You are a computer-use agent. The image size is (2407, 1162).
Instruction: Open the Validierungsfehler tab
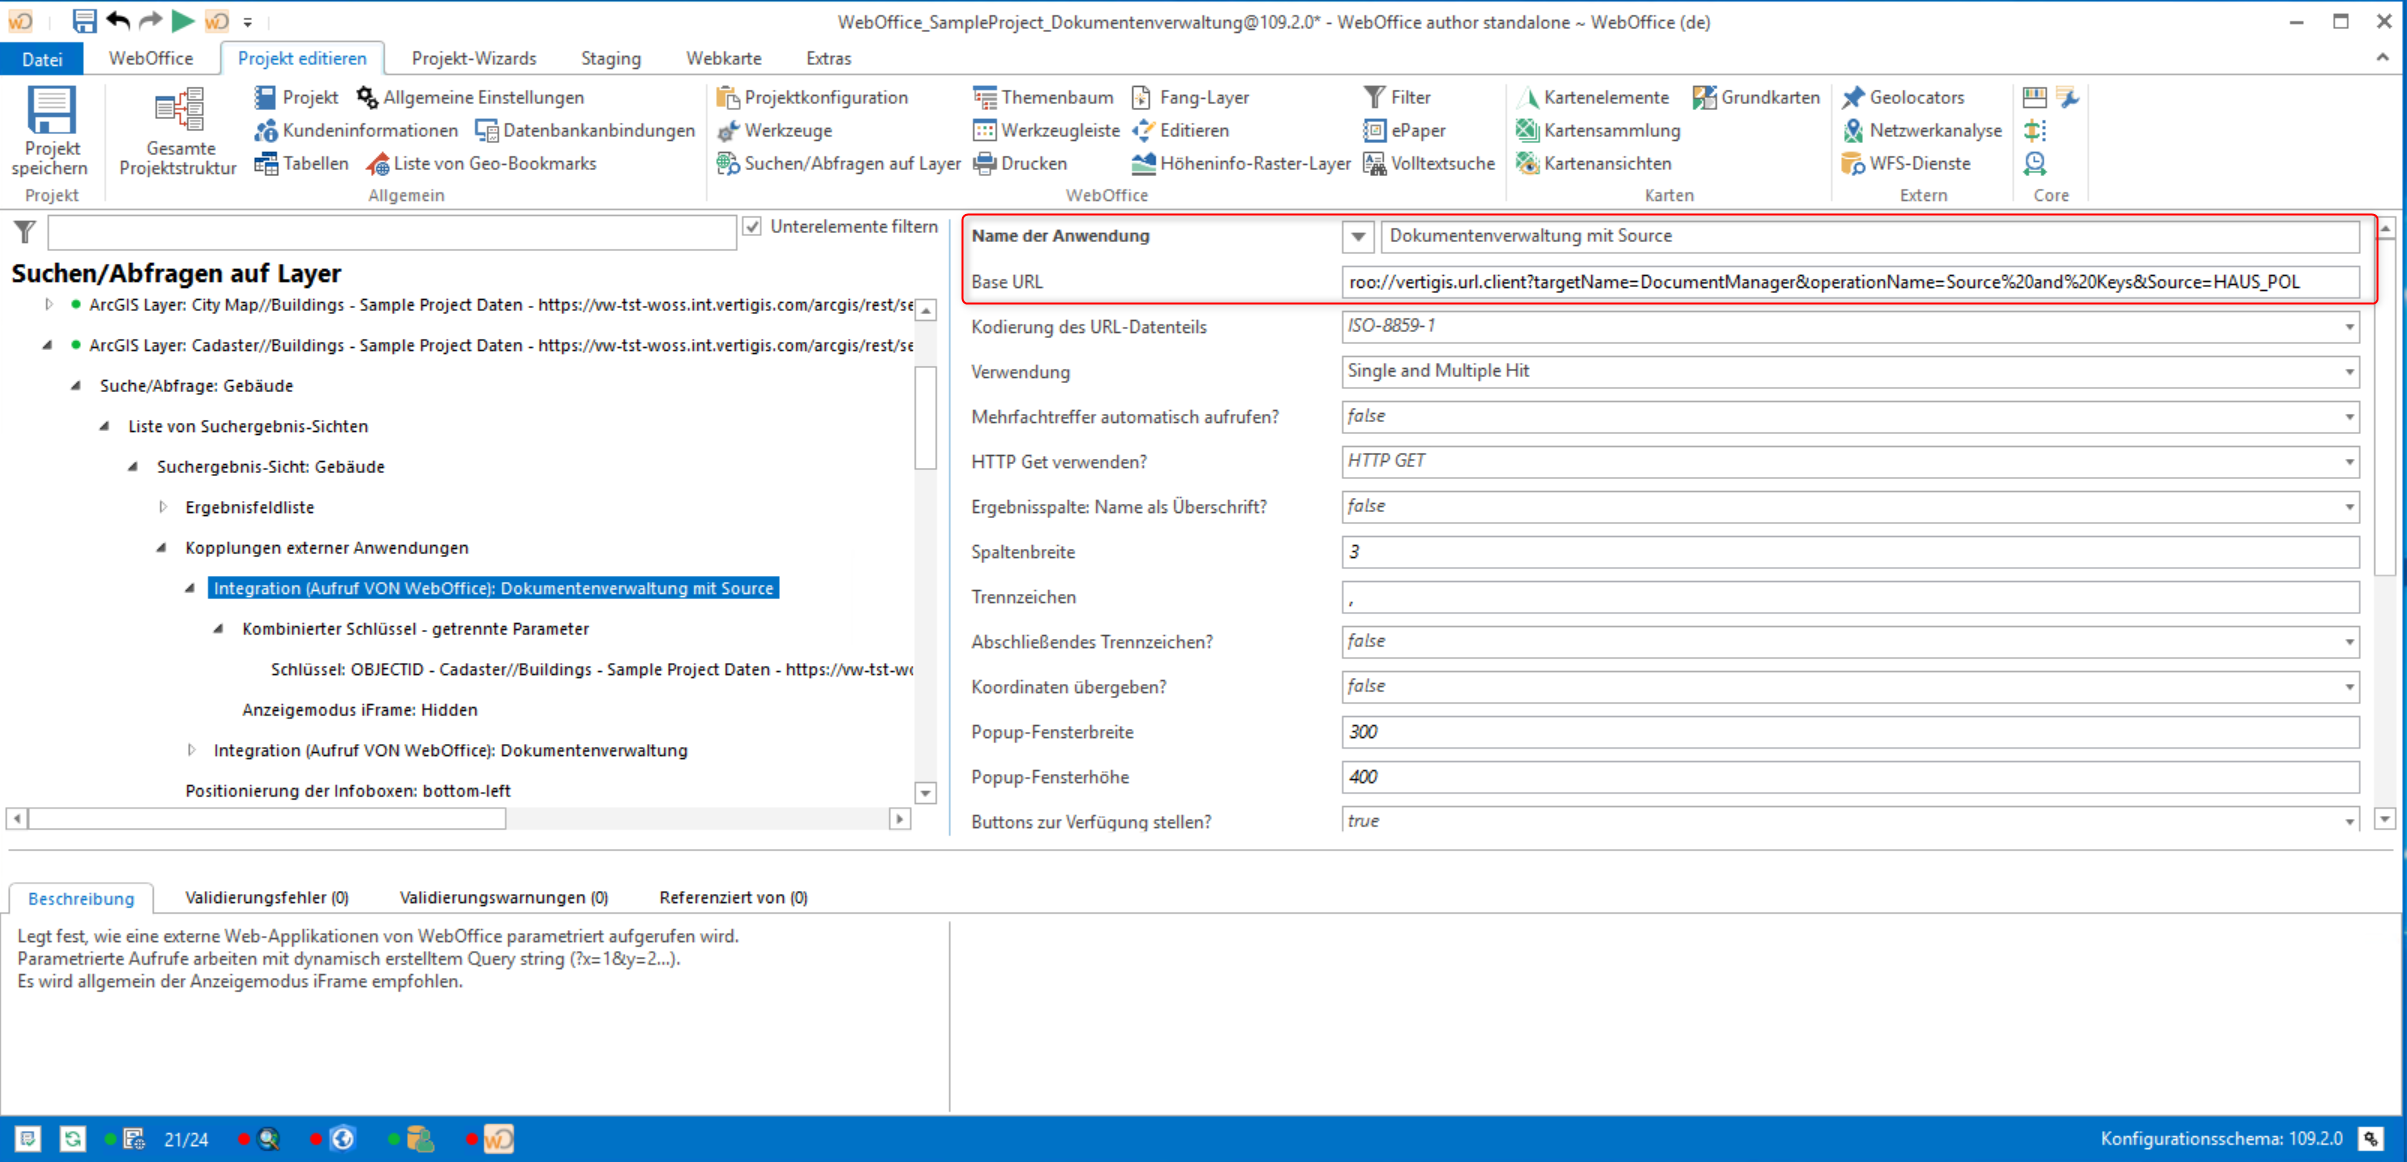[x=266, y=897]
